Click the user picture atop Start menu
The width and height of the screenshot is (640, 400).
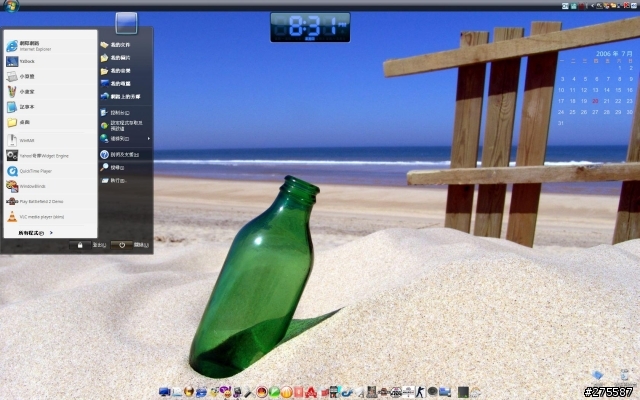(x=126, y=23)
